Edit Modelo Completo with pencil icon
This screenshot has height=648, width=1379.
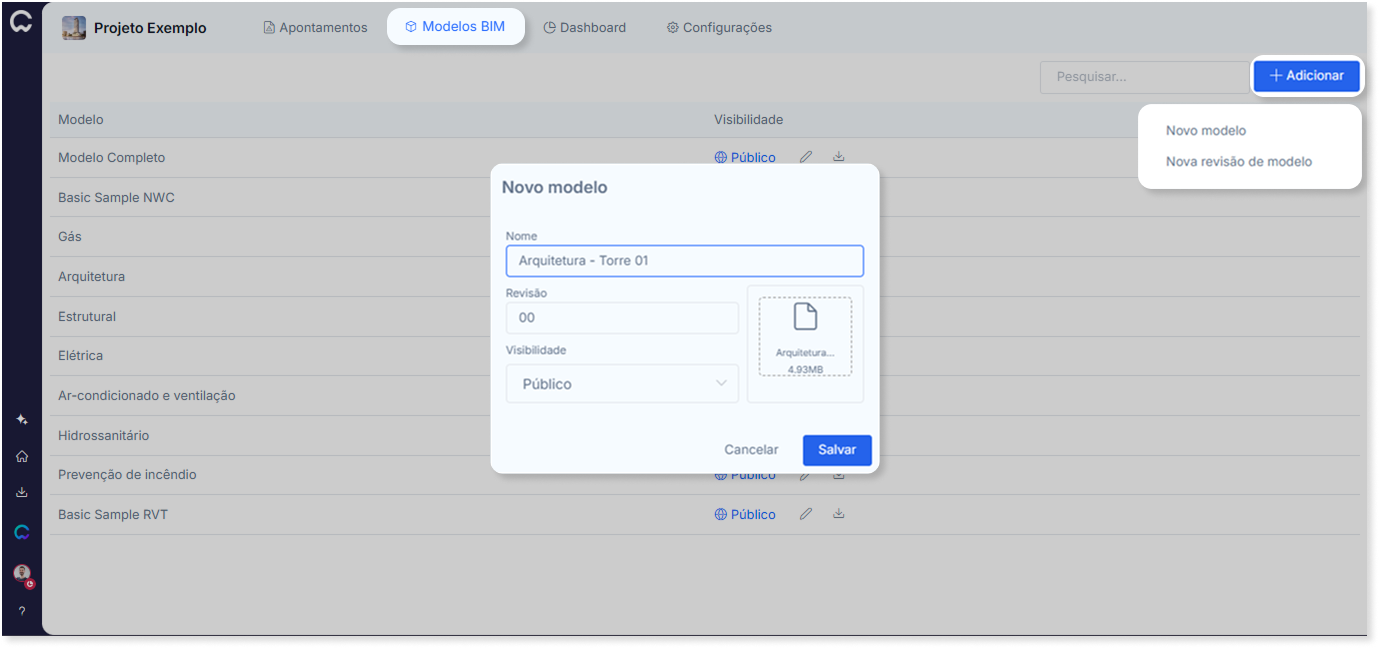[x=806, y=157]
